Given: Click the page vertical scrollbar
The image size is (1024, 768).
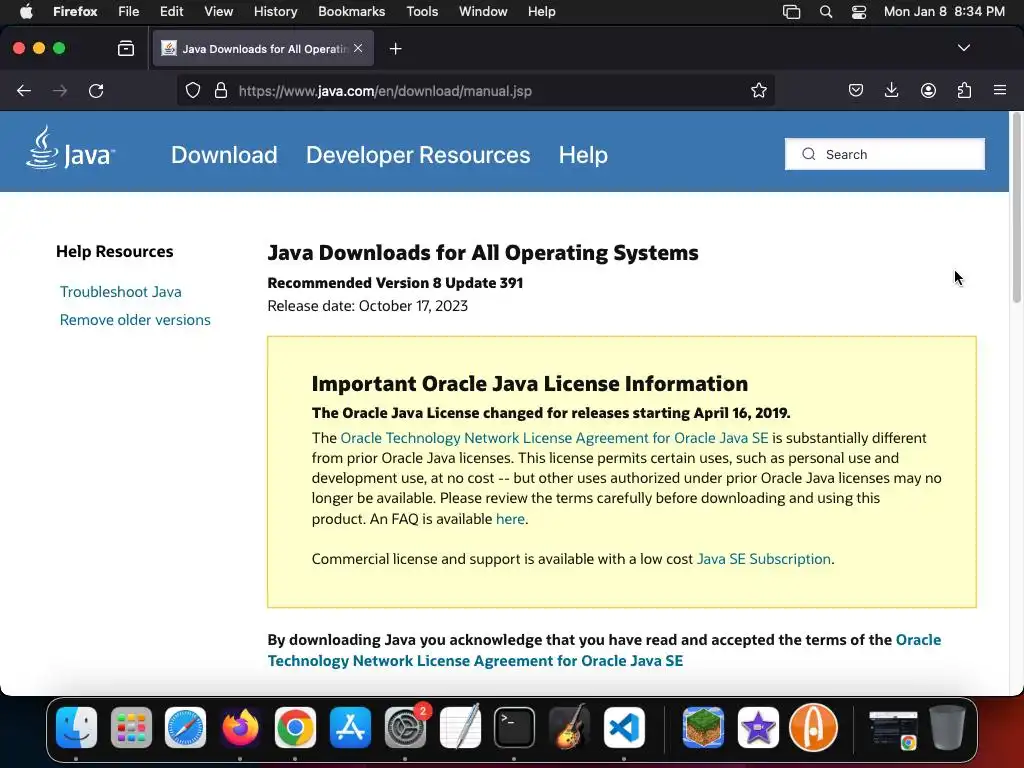Looking at the screenshot, I should point(1016,209).
